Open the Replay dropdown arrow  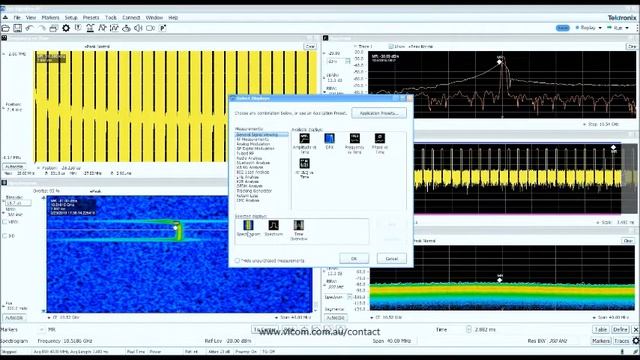point(600,28)
